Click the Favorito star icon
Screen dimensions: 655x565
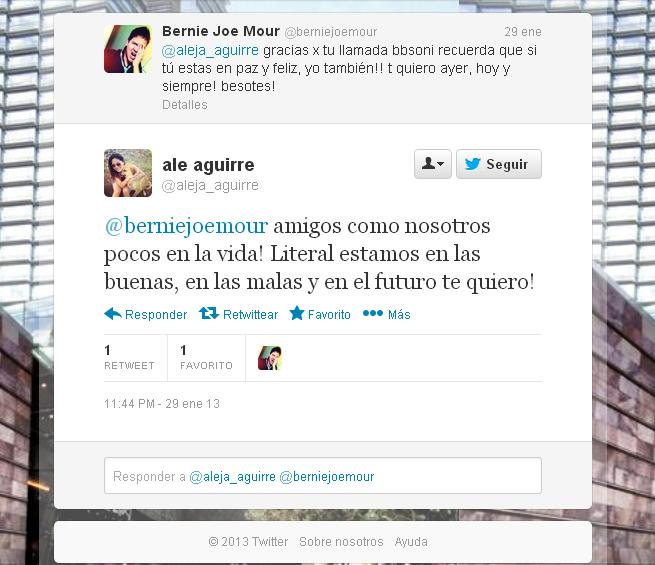pyautogui.click(x=297, y=313)
